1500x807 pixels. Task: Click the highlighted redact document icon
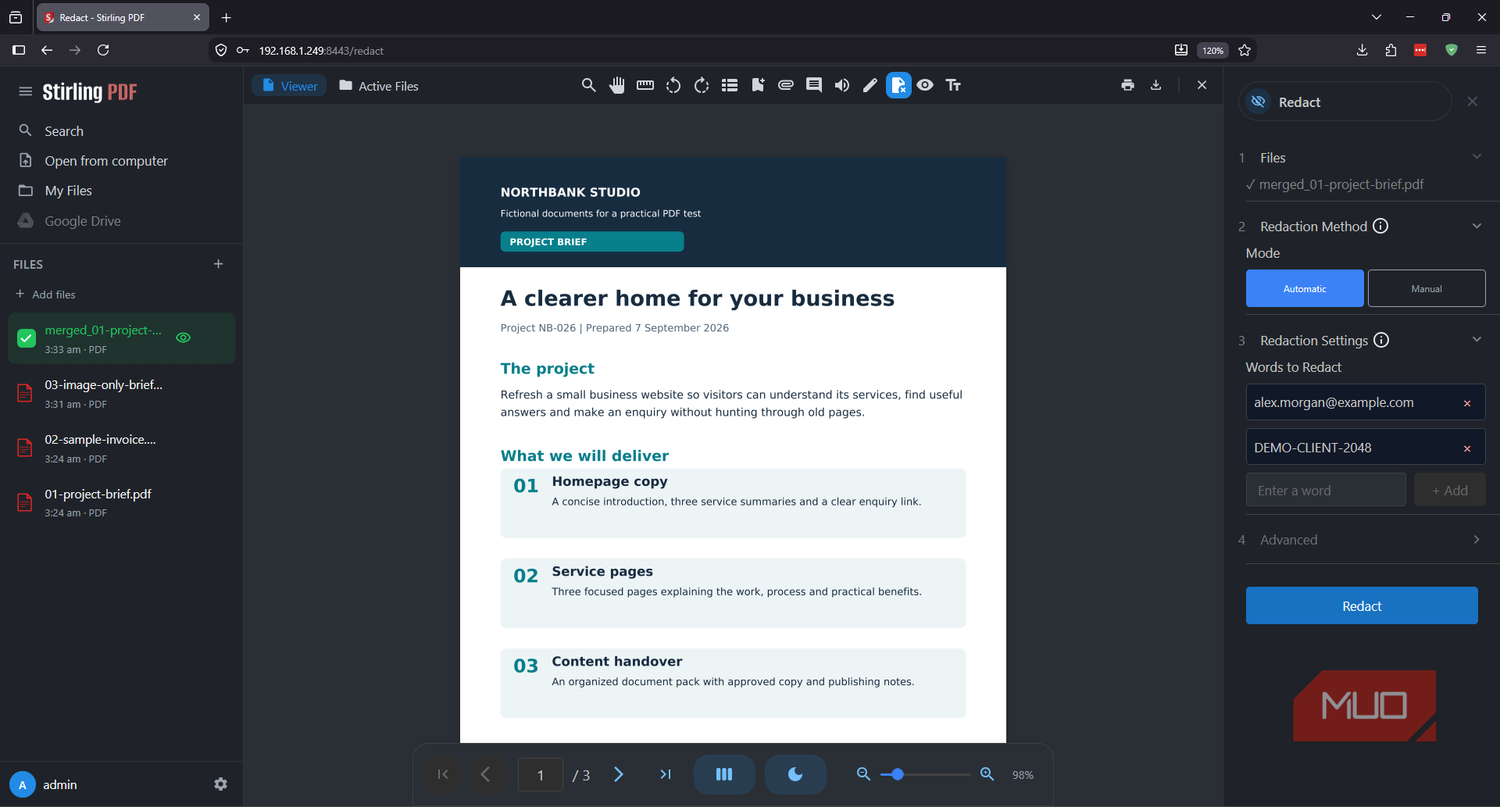tap(898, 86)
